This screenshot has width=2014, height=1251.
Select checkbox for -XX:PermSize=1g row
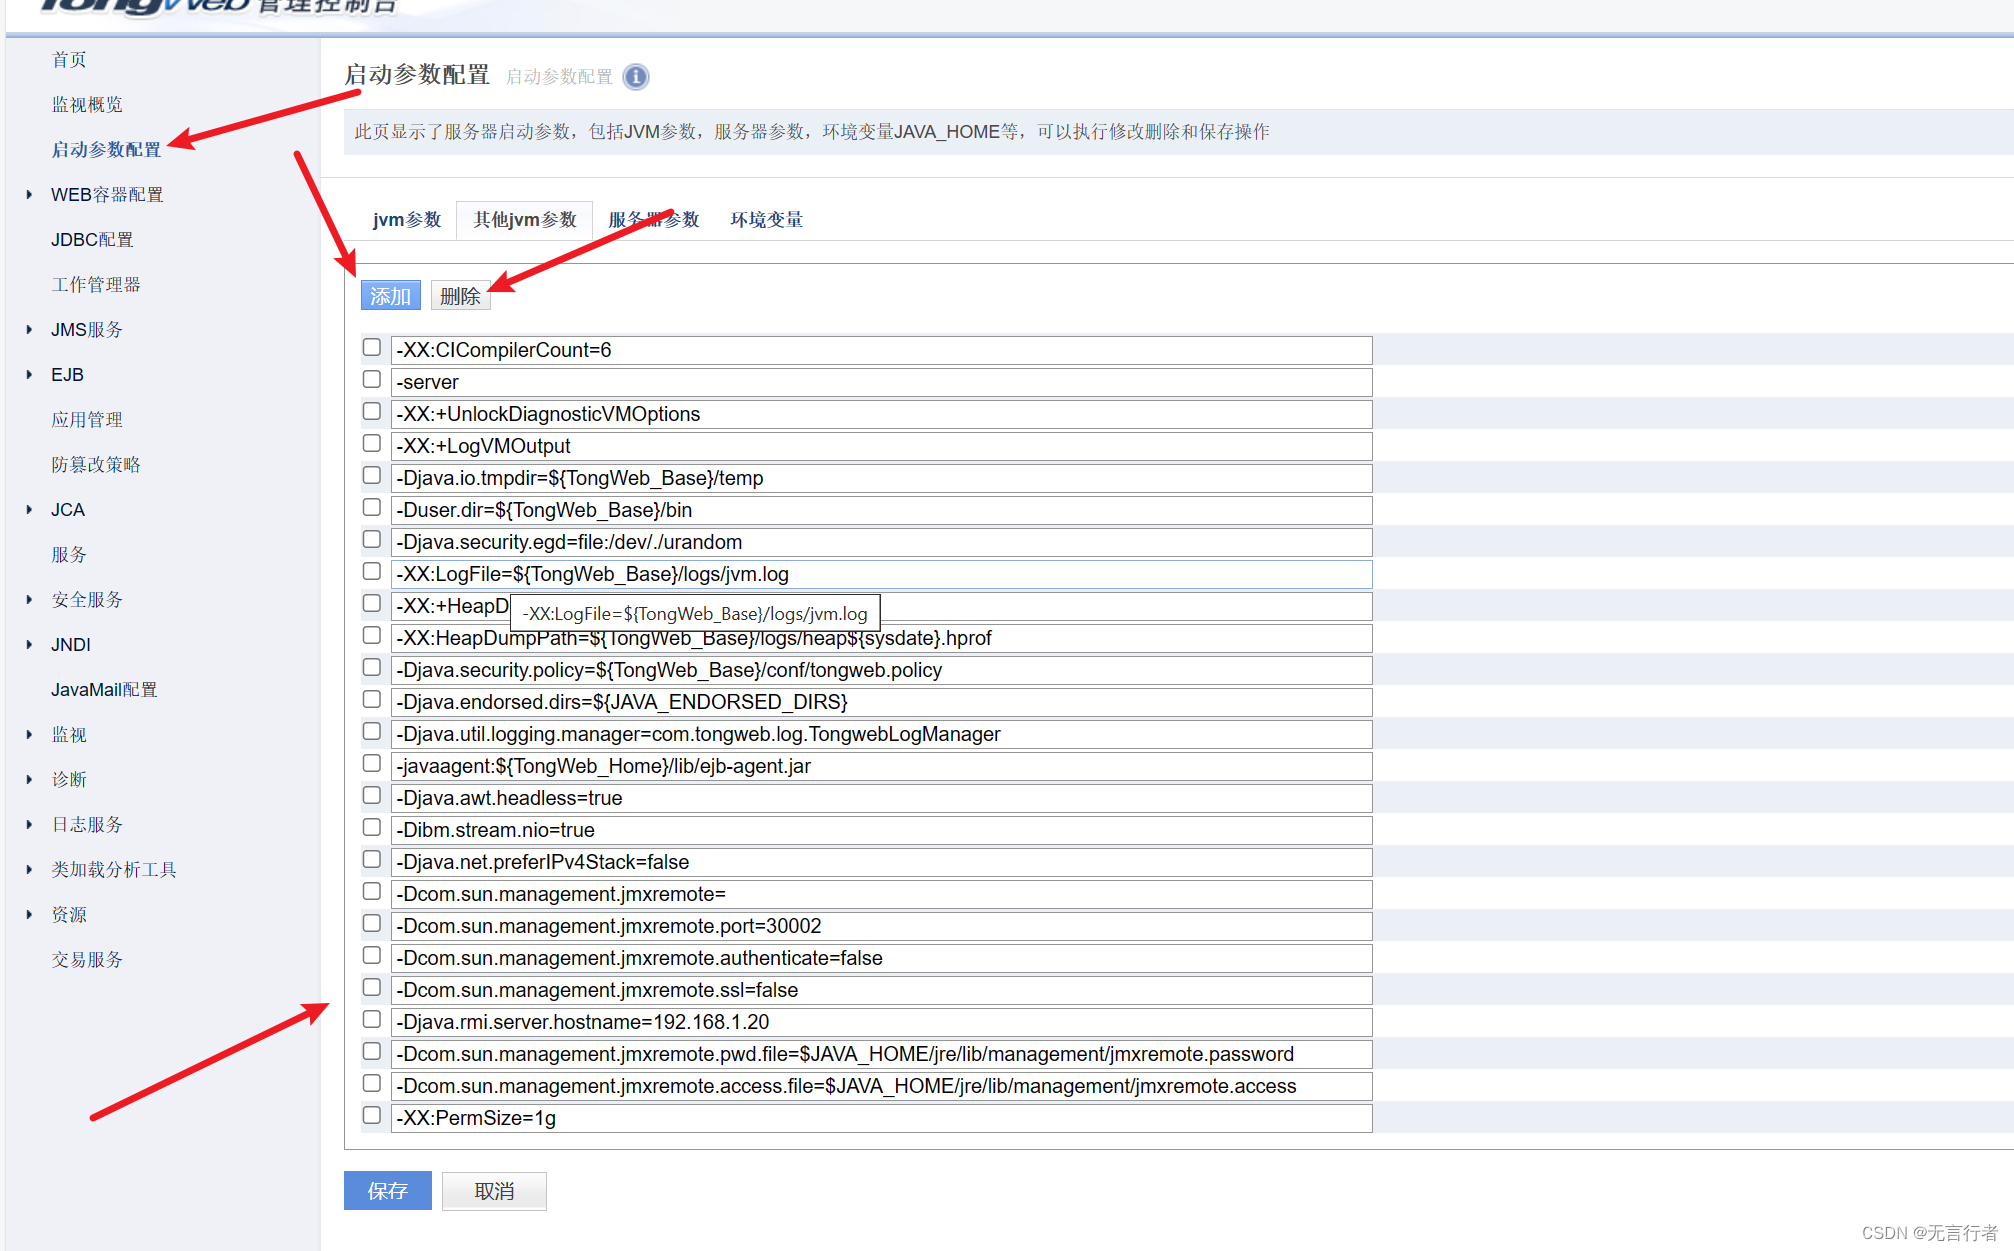[x=372, y=1116]
